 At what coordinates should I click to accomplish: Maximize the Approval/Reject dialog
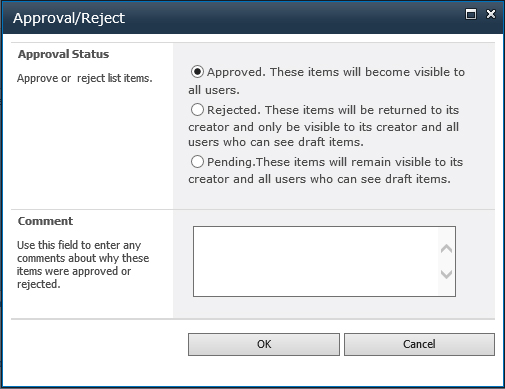[x=471, y=14]
